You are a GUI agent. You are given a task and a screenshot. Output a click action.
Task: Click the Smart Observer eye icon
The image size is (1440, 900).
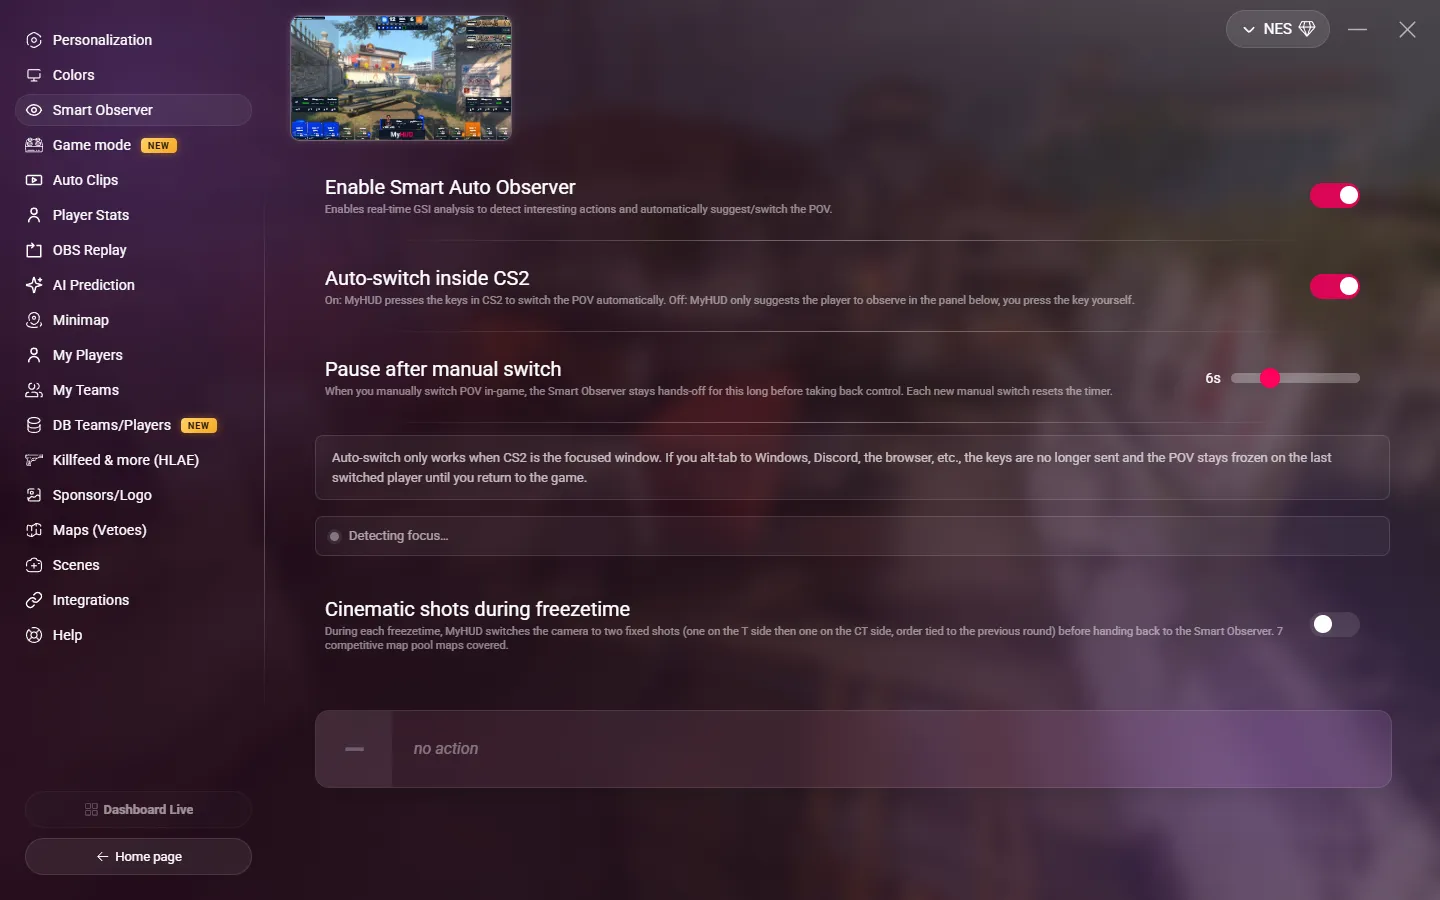[34, 110]
